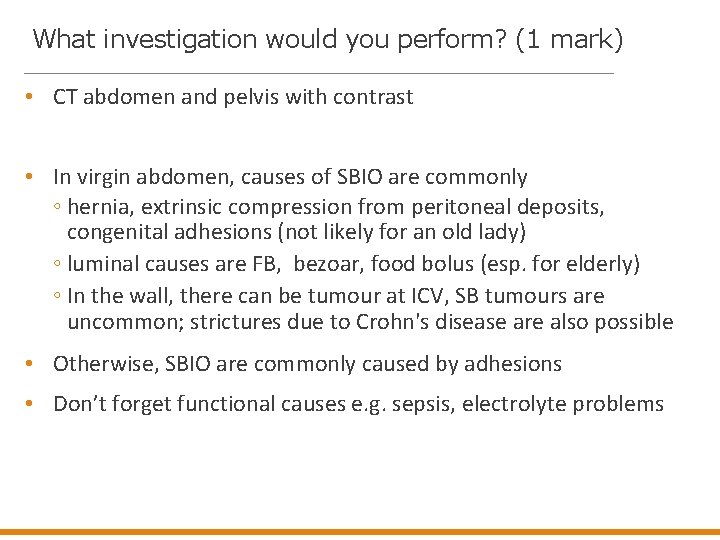Click the orange bullet before "CT abdomen"
720x540 pixels.
(x=32, y=97)
